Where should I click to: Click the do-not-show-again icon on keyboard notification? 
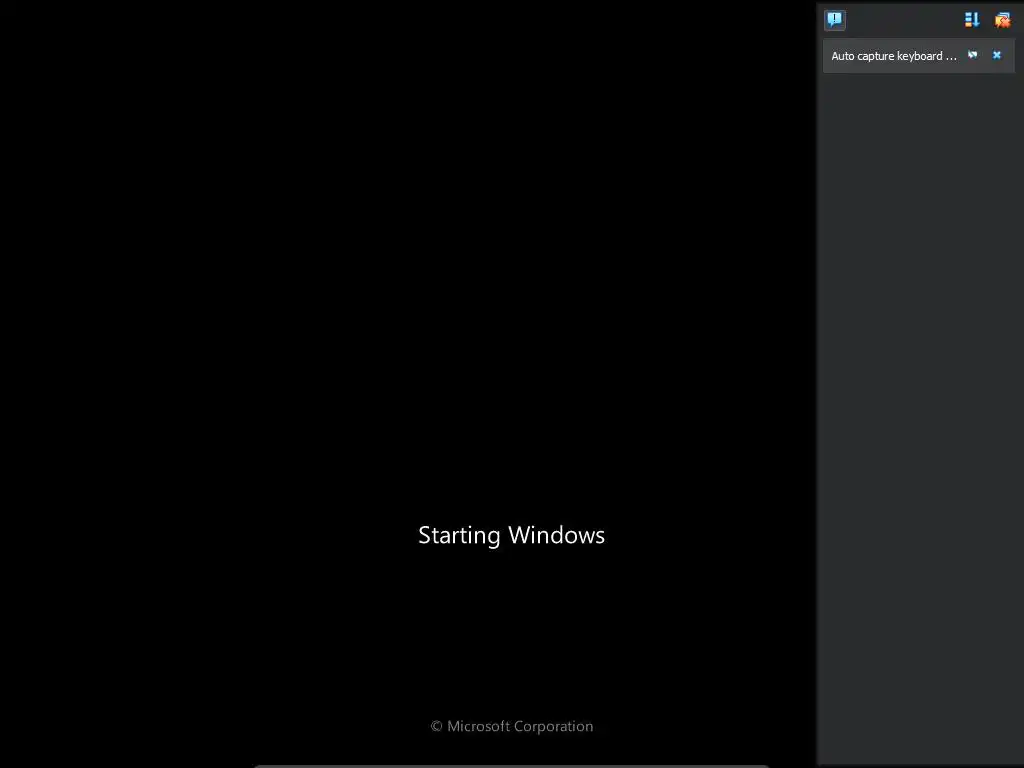point(972,55)
